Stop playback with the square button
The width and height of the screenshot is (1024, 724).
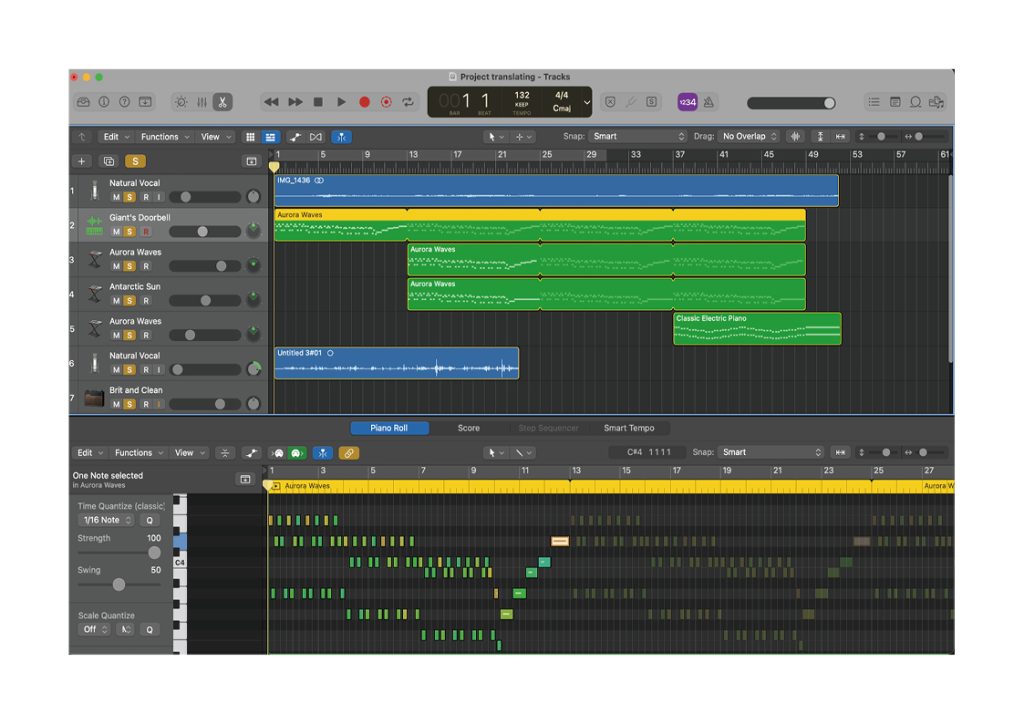pos(318,102)
